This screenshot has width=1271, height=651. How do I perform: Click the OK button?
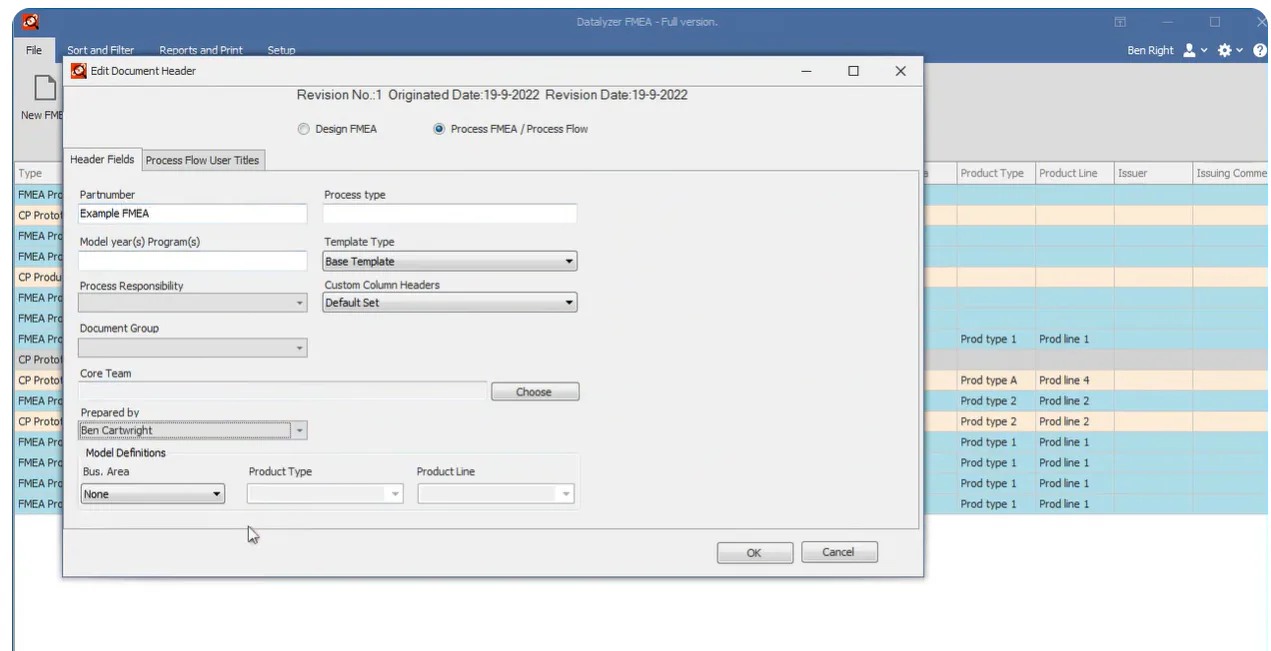pos(755,553)
